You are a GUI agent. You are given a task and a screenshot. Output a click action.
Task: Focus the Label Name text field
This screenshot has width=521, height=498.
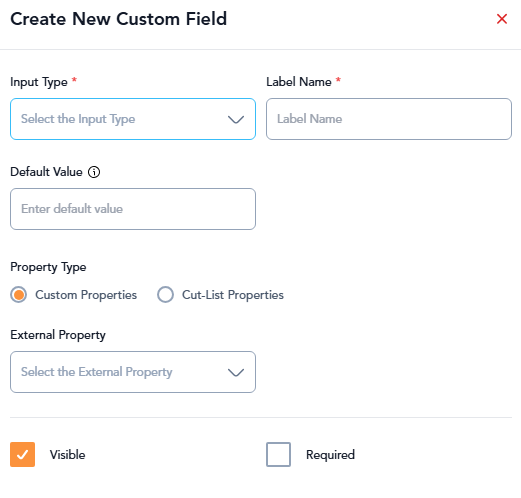pos(389,119)
